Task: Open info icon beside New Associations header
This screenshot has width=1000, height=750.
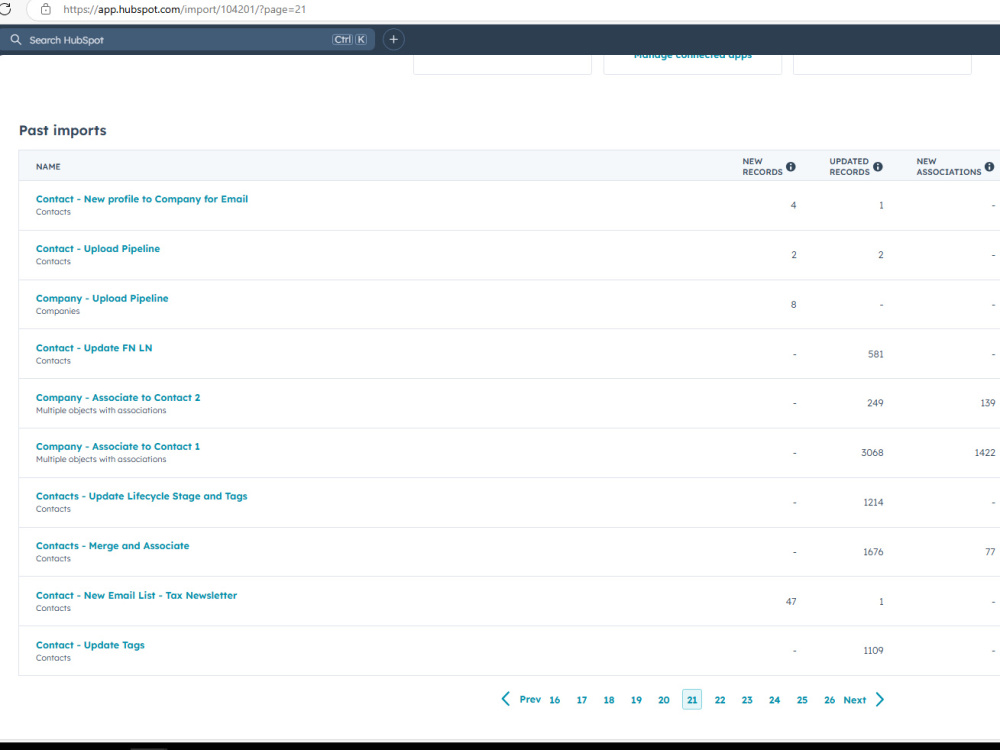Action: [989, 166]
